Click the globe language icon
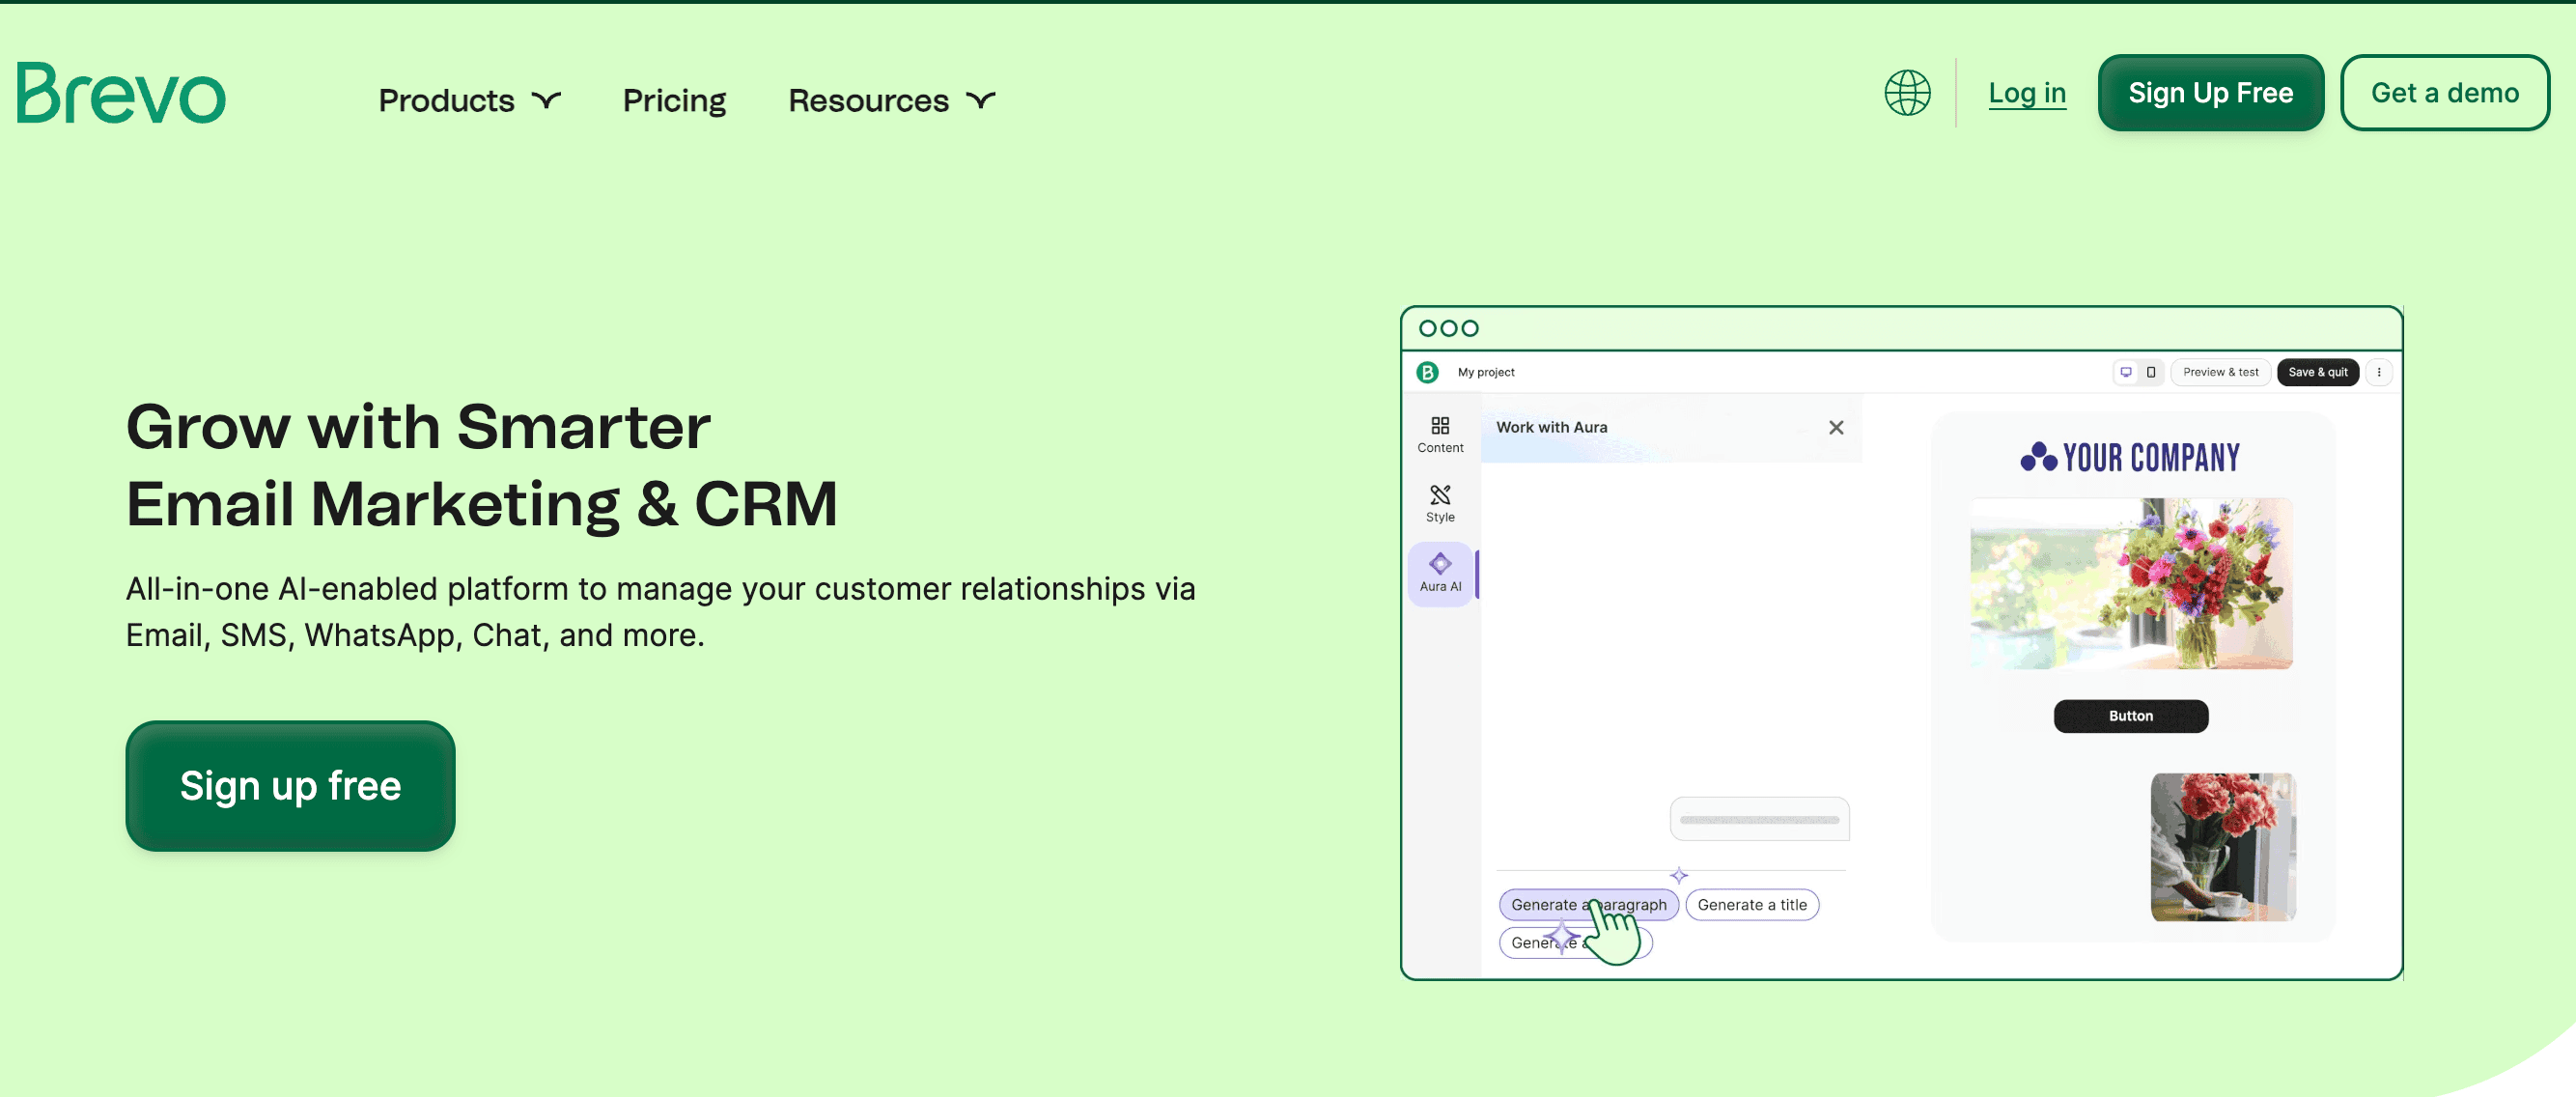Image resolution: width=2576 pixels, height=1097 pixels. coord(1906,93)
